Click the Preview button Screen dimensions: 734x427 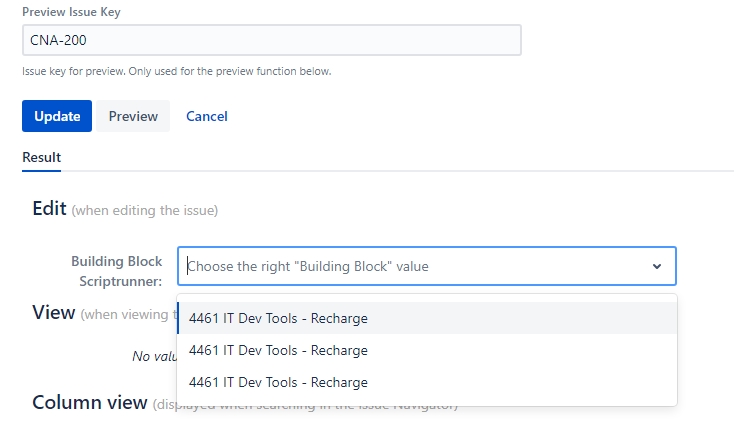coord(133,116)
